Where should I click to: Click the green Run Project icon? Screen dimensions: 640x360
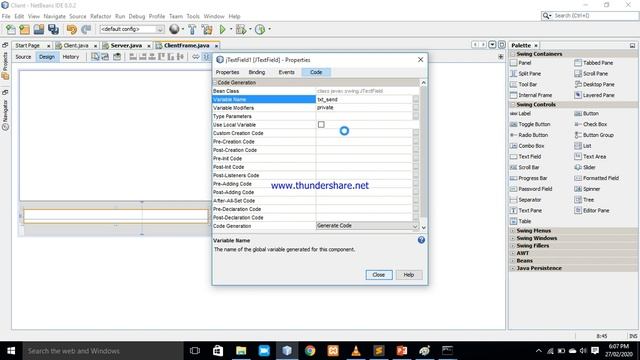[x=222, y=29]
